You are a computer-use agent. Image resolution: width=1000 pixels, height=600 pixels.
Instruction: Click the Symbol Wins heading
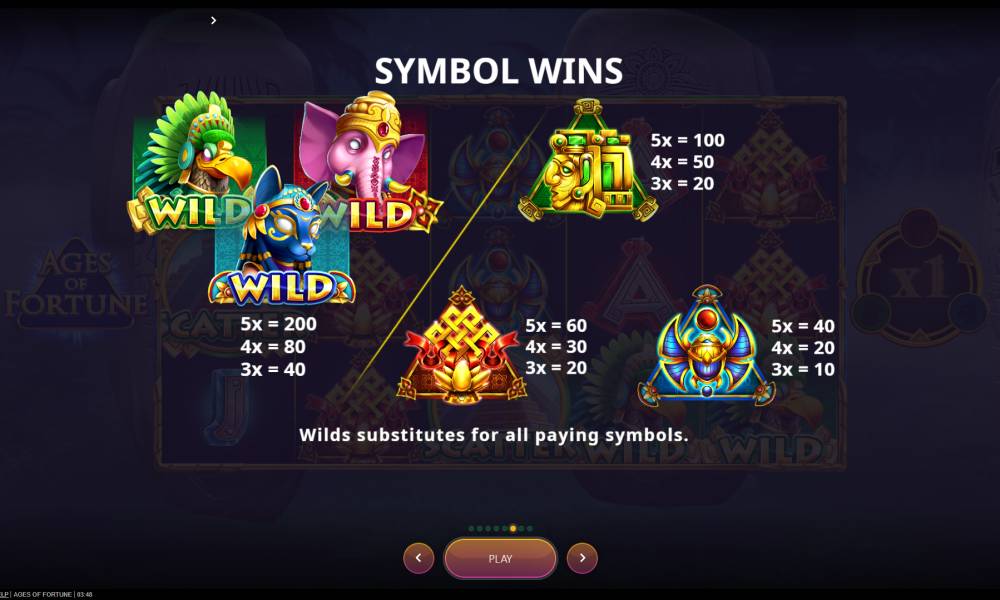point(499,70)
